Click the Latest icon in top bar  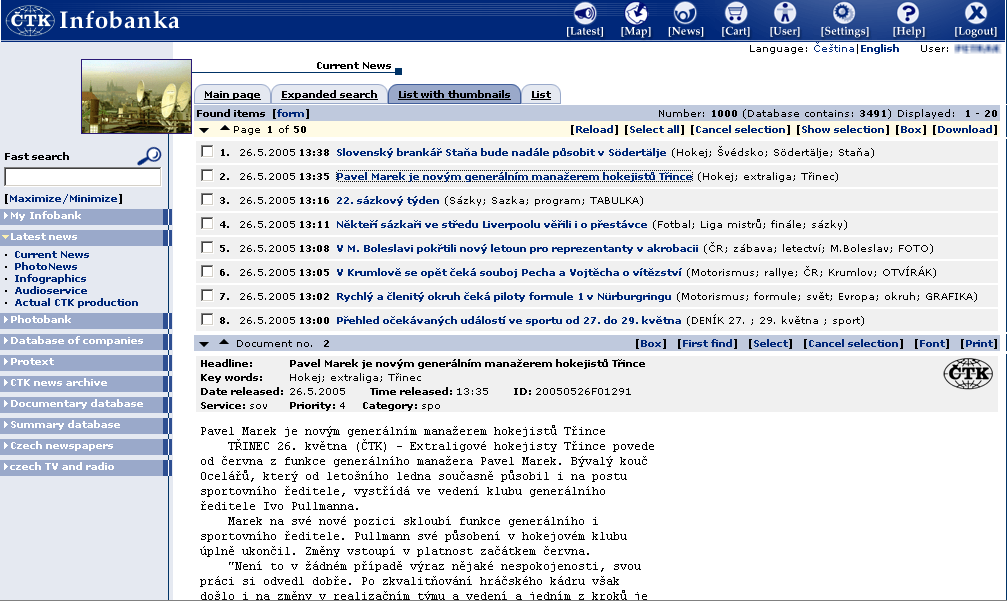[584, 14]
